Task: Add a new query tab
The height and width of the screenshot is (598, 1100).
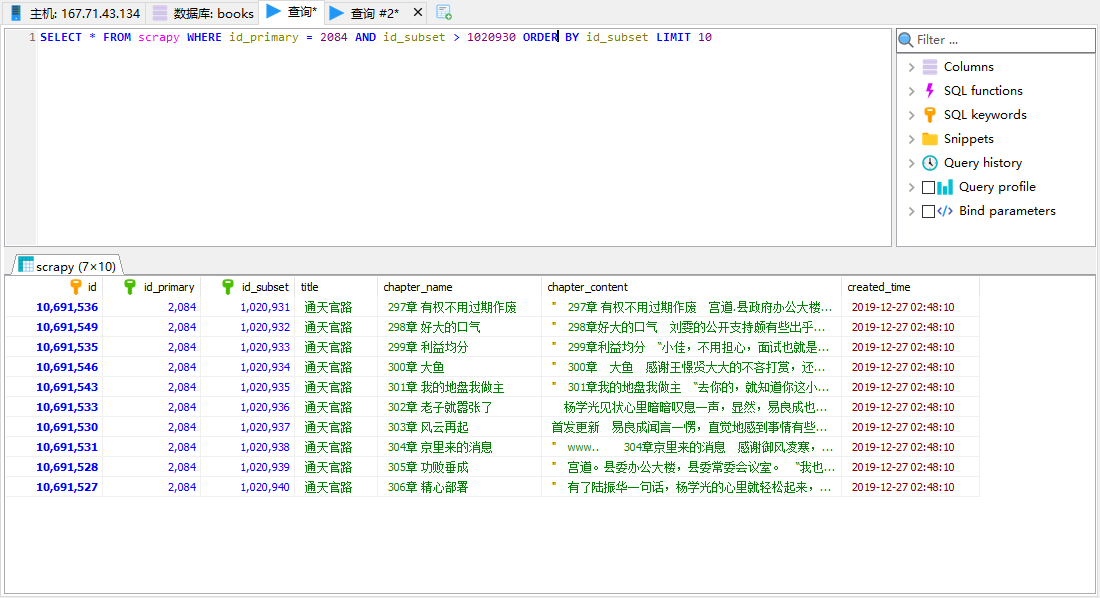Action: tap(443, 12)
